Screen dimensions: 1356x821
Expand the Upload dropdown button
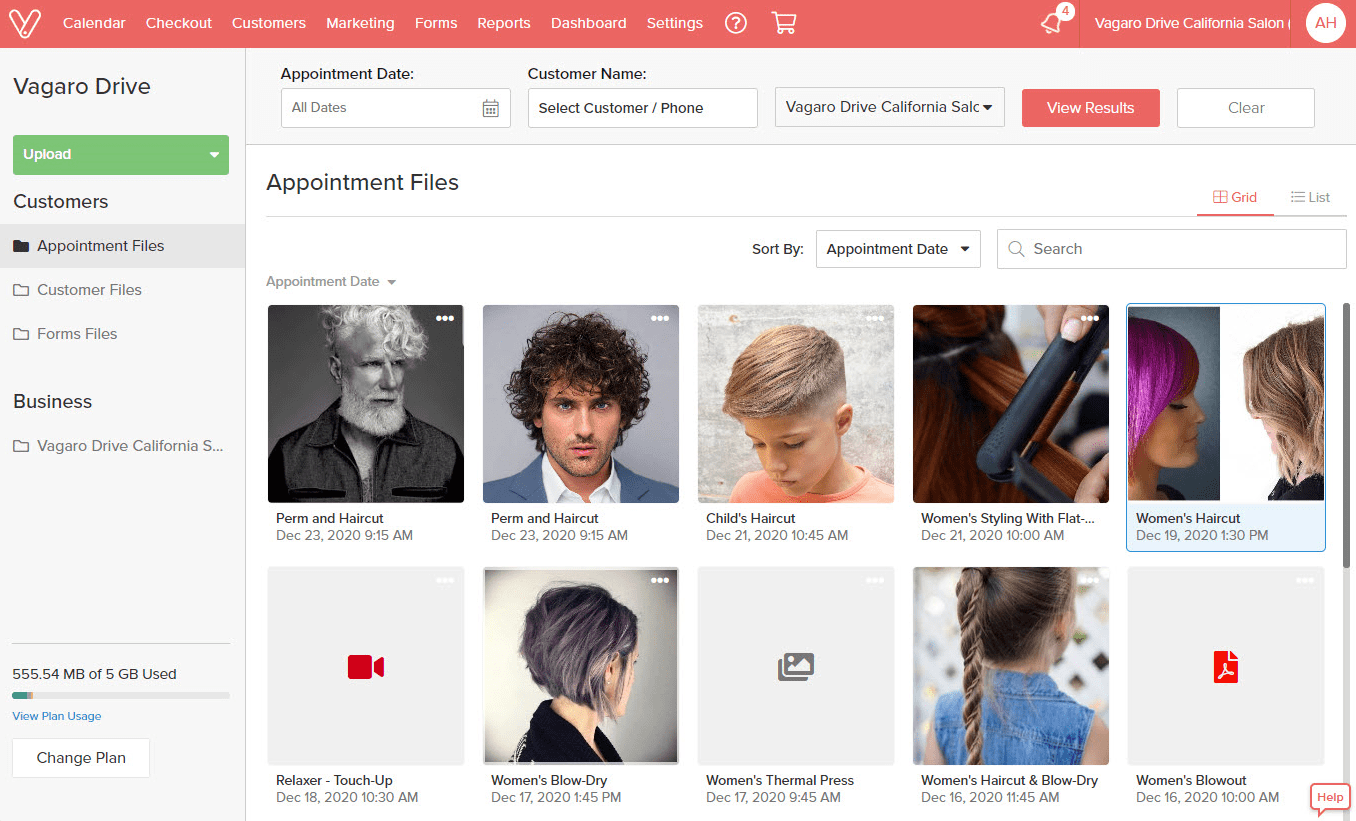121,155
